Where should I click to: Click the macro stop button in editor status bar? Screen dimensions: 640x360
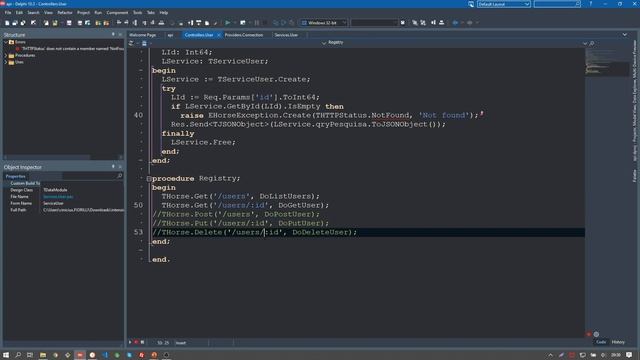[142, 342]
